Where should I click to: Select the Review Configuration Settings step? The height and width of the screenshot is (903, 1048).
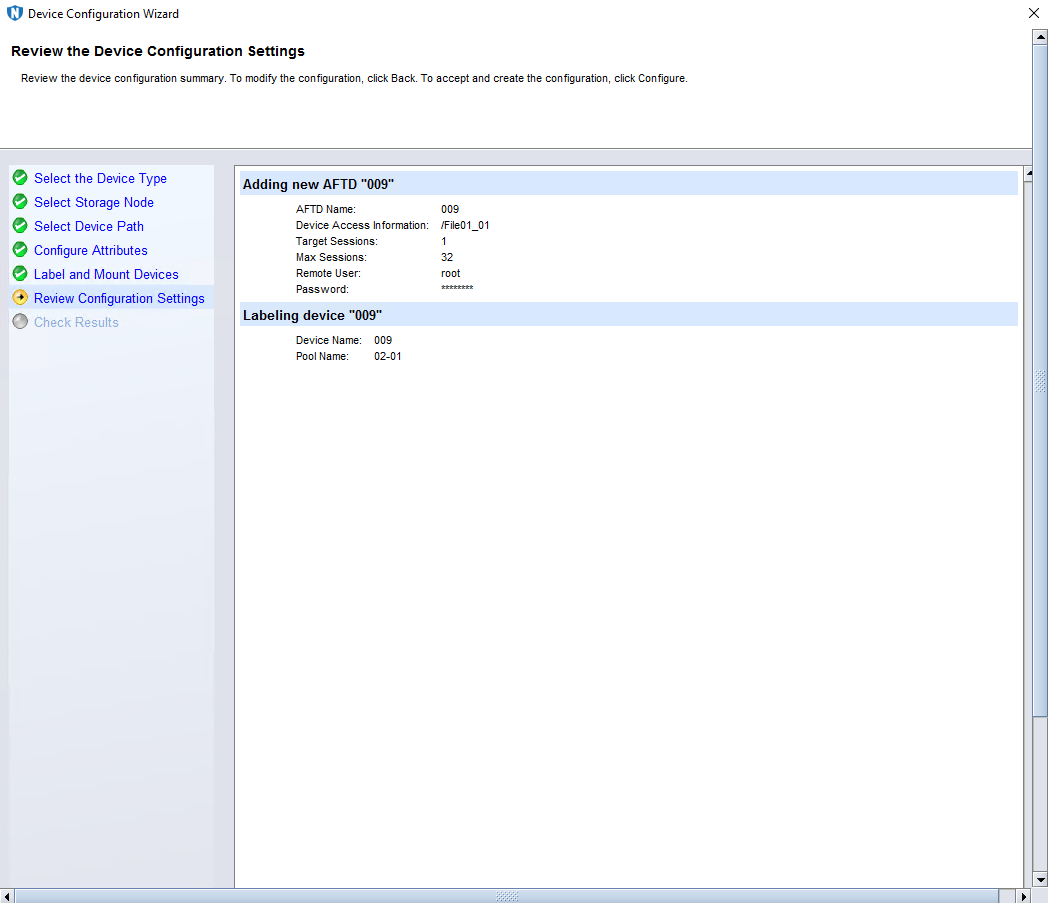[x=119, y=298]
